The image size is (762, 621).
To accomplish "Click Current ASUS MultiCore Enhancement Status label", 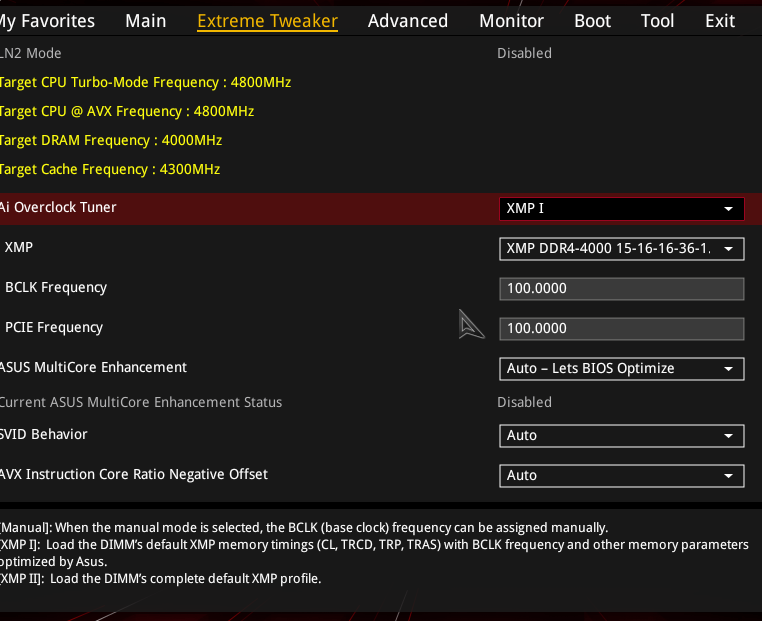I will coord(141,402).
